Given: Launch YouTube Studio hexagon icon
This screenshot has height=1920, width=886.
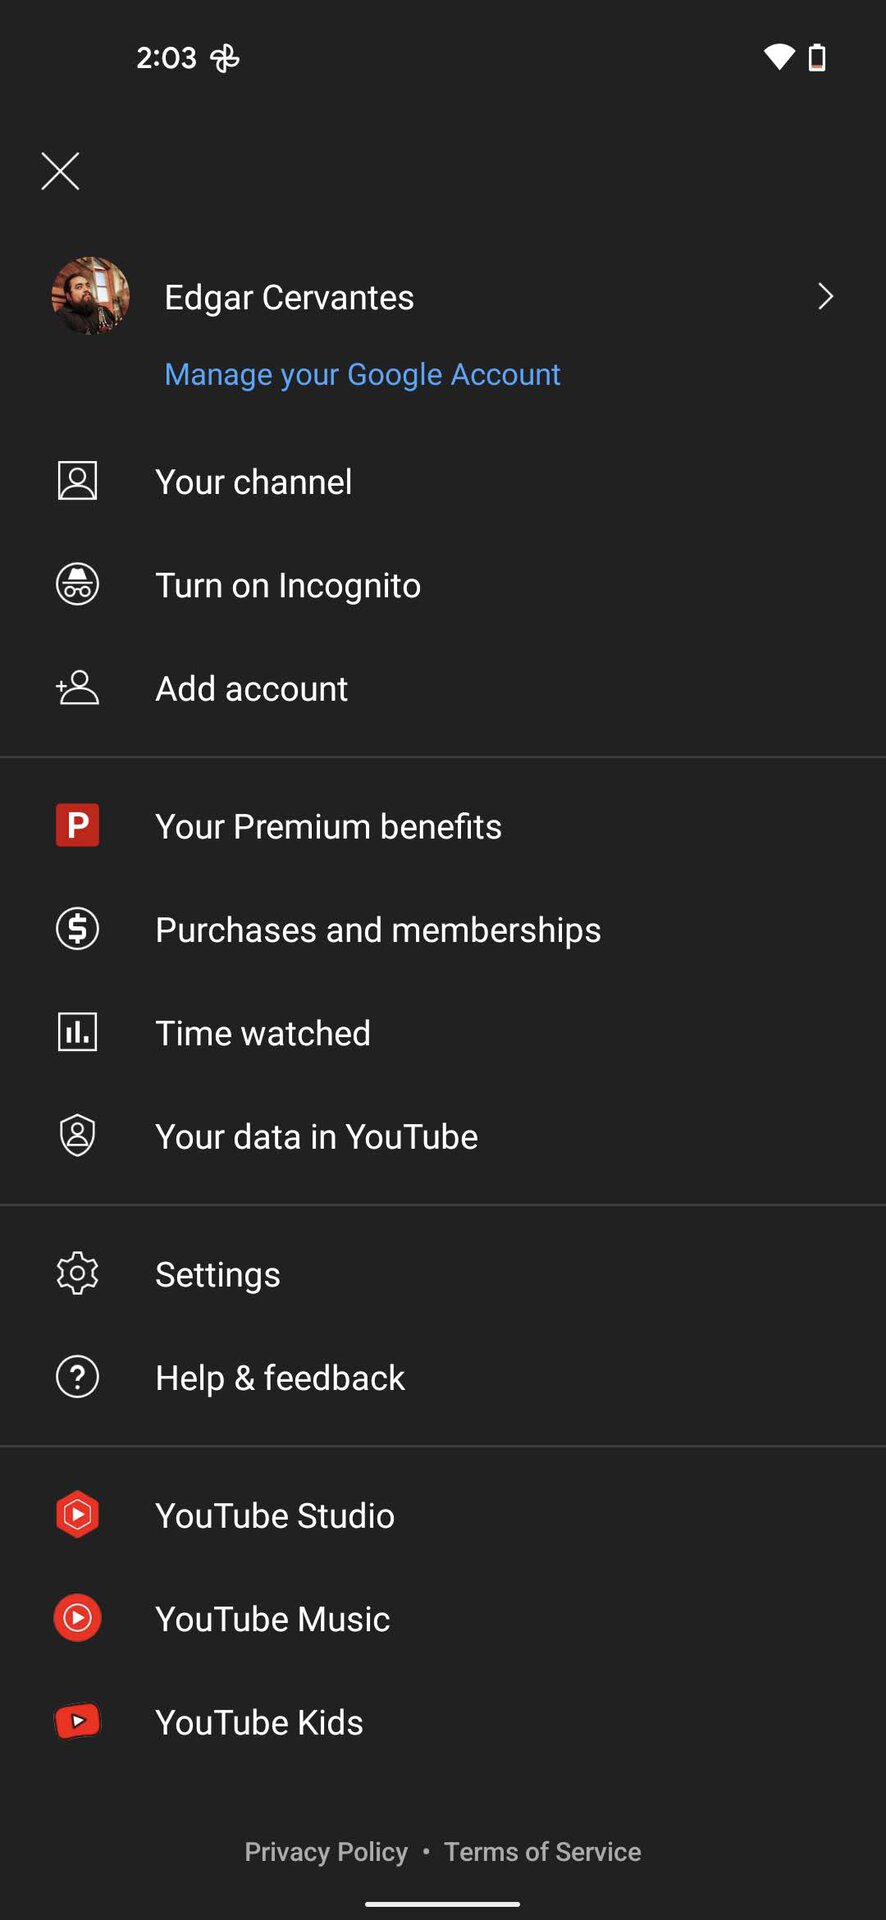Looking at the screenshot, I should [x=77, y=1515].
